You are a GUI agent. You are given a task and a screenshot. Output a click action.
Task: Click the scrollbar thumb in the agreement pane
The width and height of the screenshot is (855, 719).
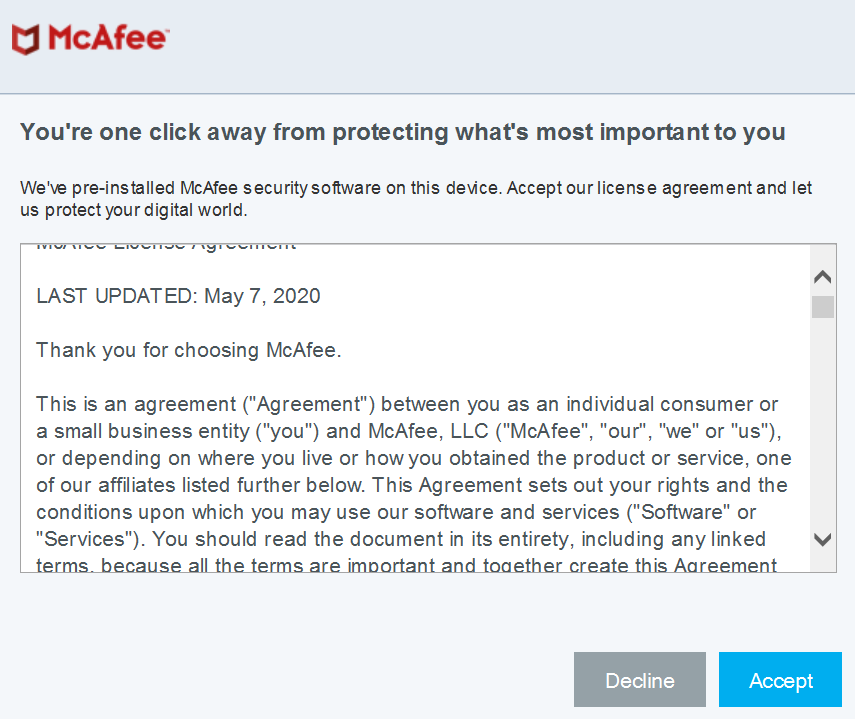click(822, 307)
